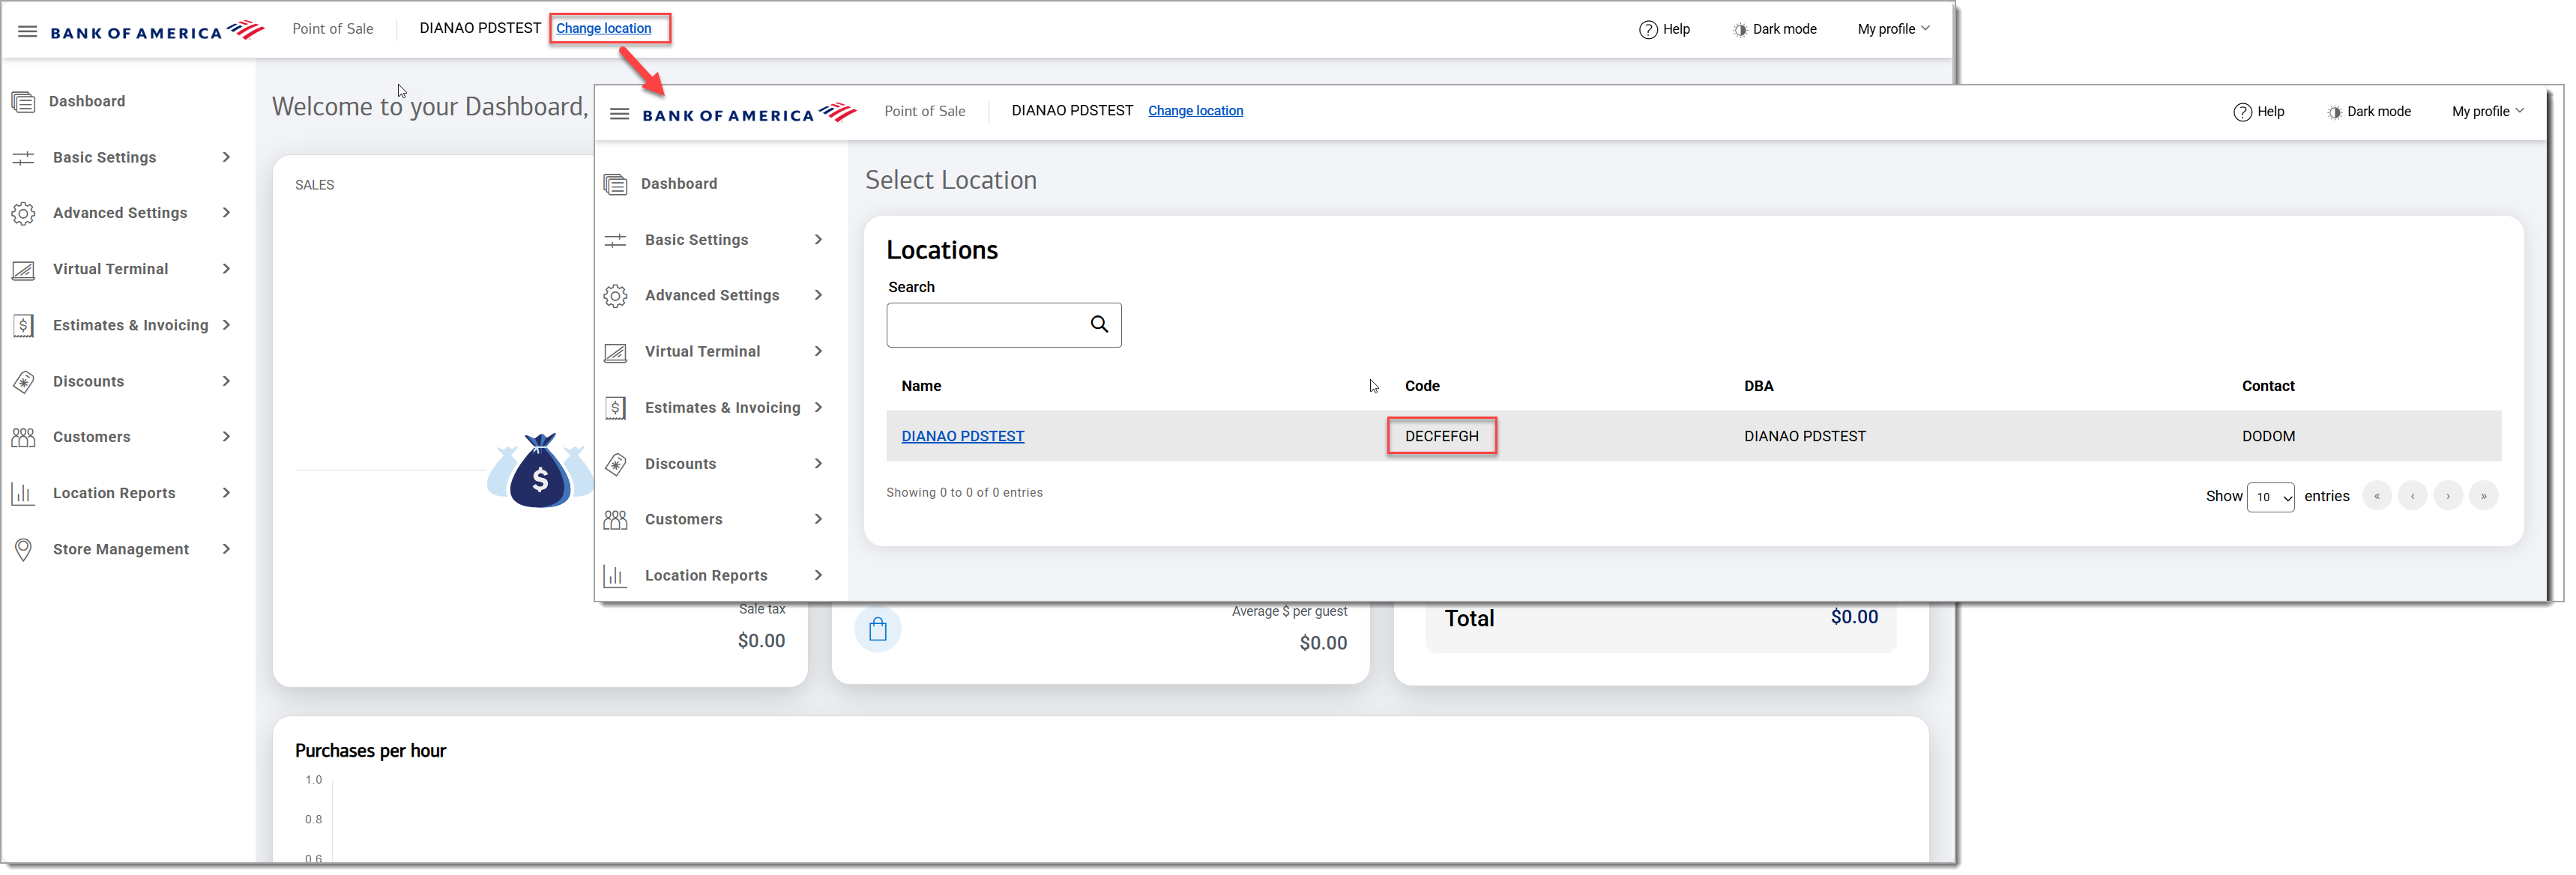Expand Basic Settings chevron in Select Location window

click(819, 240)
